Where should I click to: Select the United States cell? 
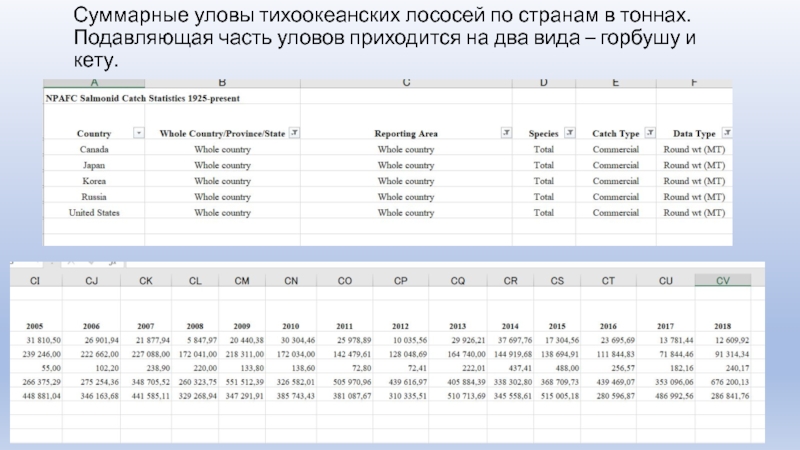tap(93, 213)
